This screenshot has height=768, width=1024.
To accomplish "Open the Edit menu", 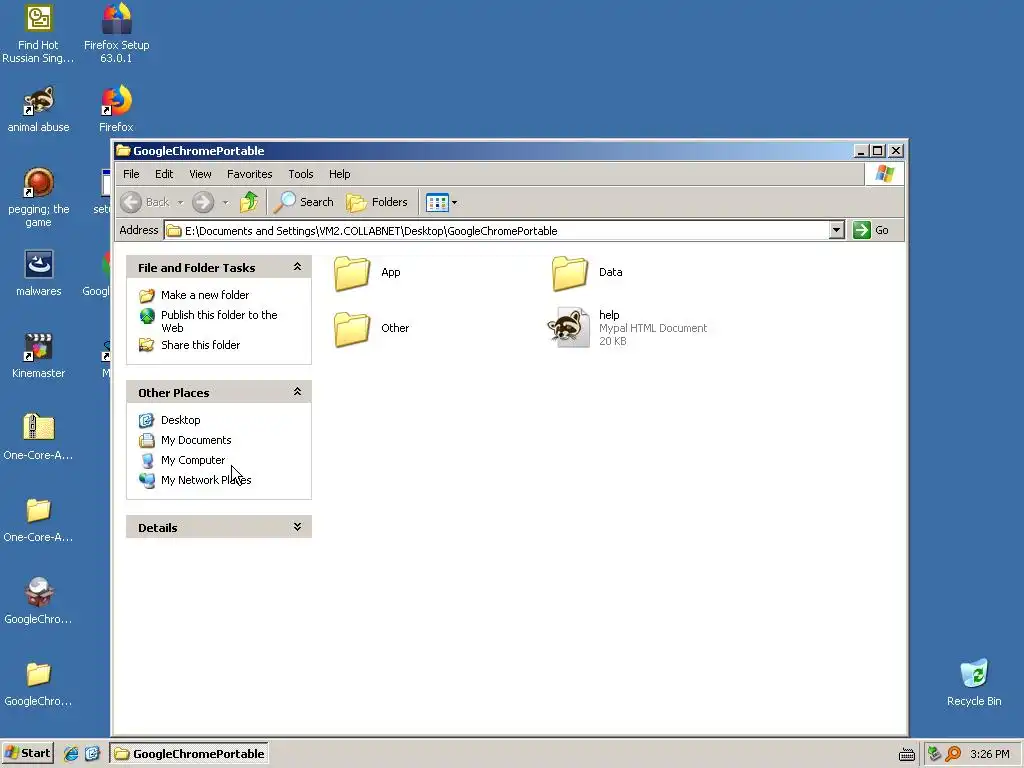I will click(164, 174).
